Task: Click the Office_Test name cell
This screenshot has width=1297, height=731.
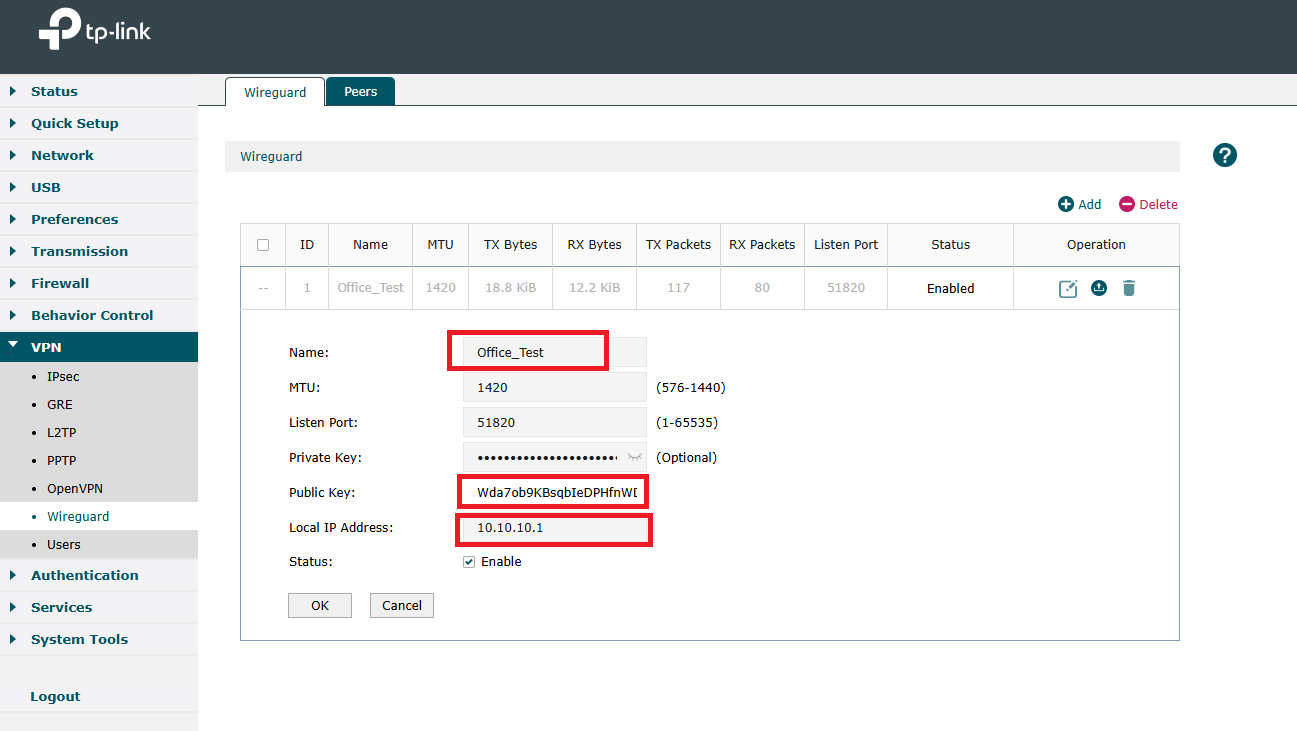Action: coord(371,288)
